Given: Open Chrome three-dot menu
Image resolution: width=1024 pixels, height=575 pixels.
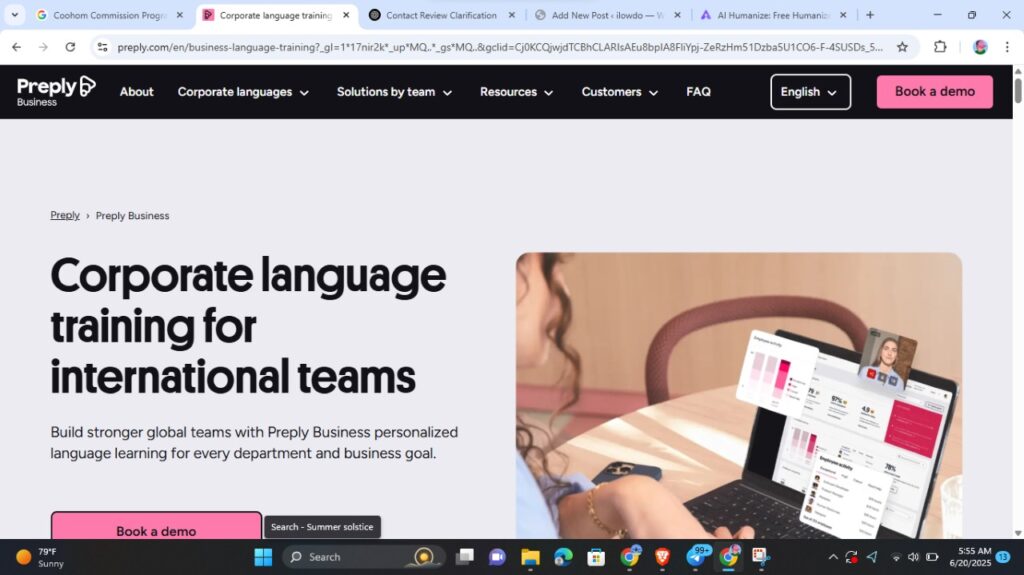Looking at the screenshot, I should (1007, 47).
